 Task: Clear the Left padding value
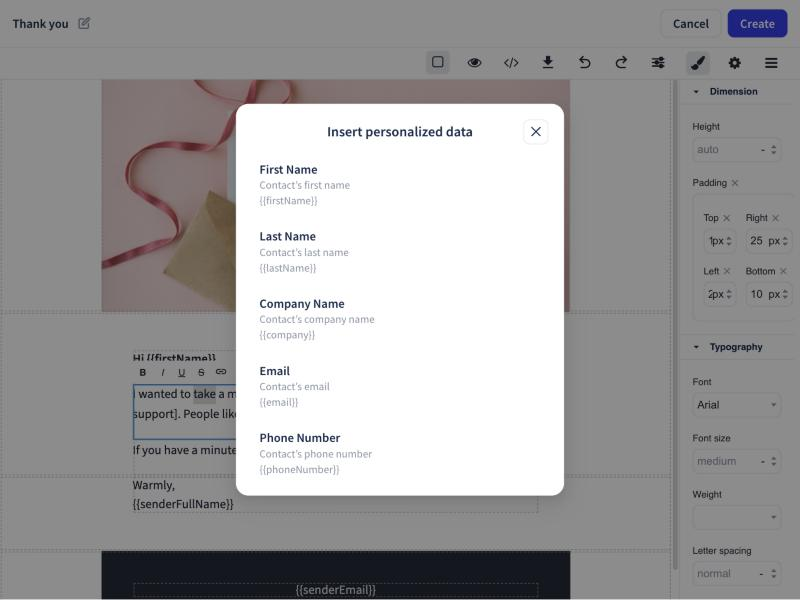coord(727,271)
